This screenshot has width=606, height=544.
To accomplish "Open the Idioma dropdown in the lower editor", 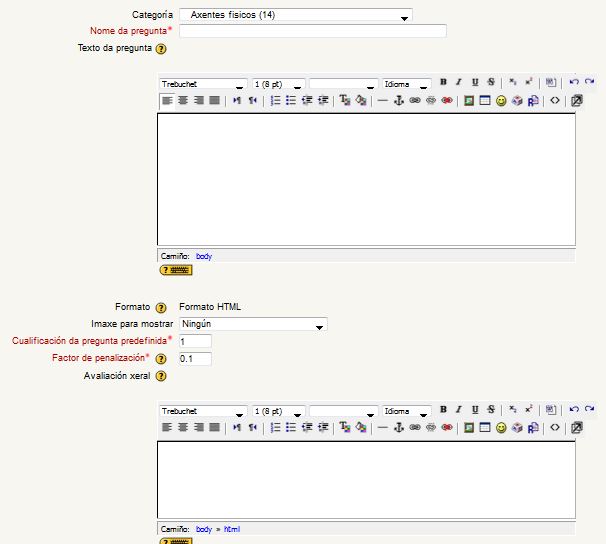I will coord(407,411).
